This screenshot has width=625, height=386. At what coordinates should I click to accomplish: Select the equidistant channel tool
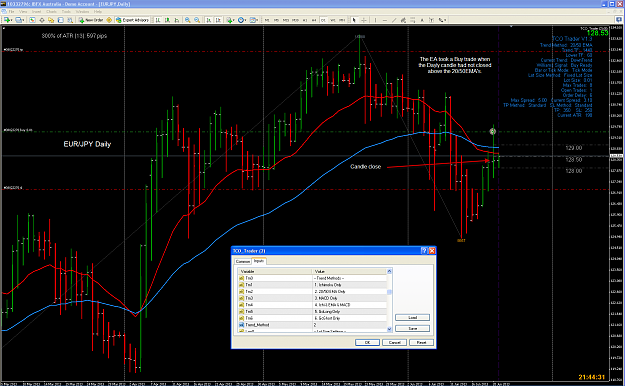[x=403, y=20]
